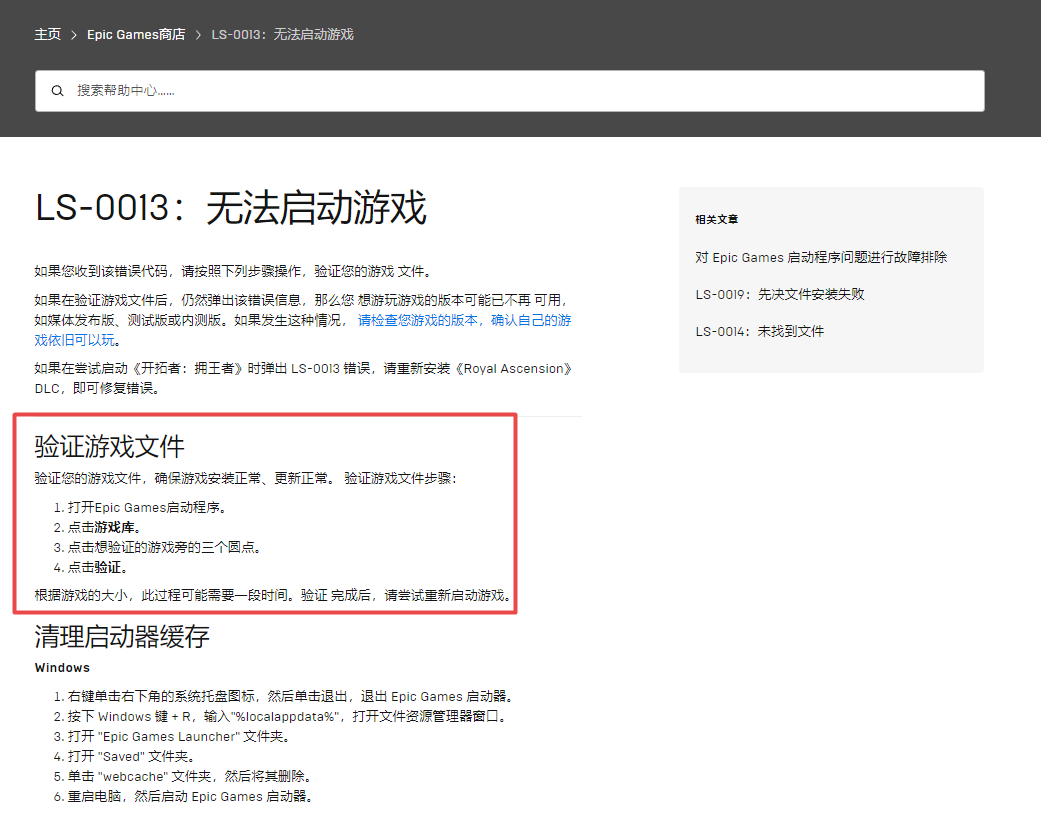
Task: Click step 打开 "Saved" 文件夹
Action: coord(131,756)
